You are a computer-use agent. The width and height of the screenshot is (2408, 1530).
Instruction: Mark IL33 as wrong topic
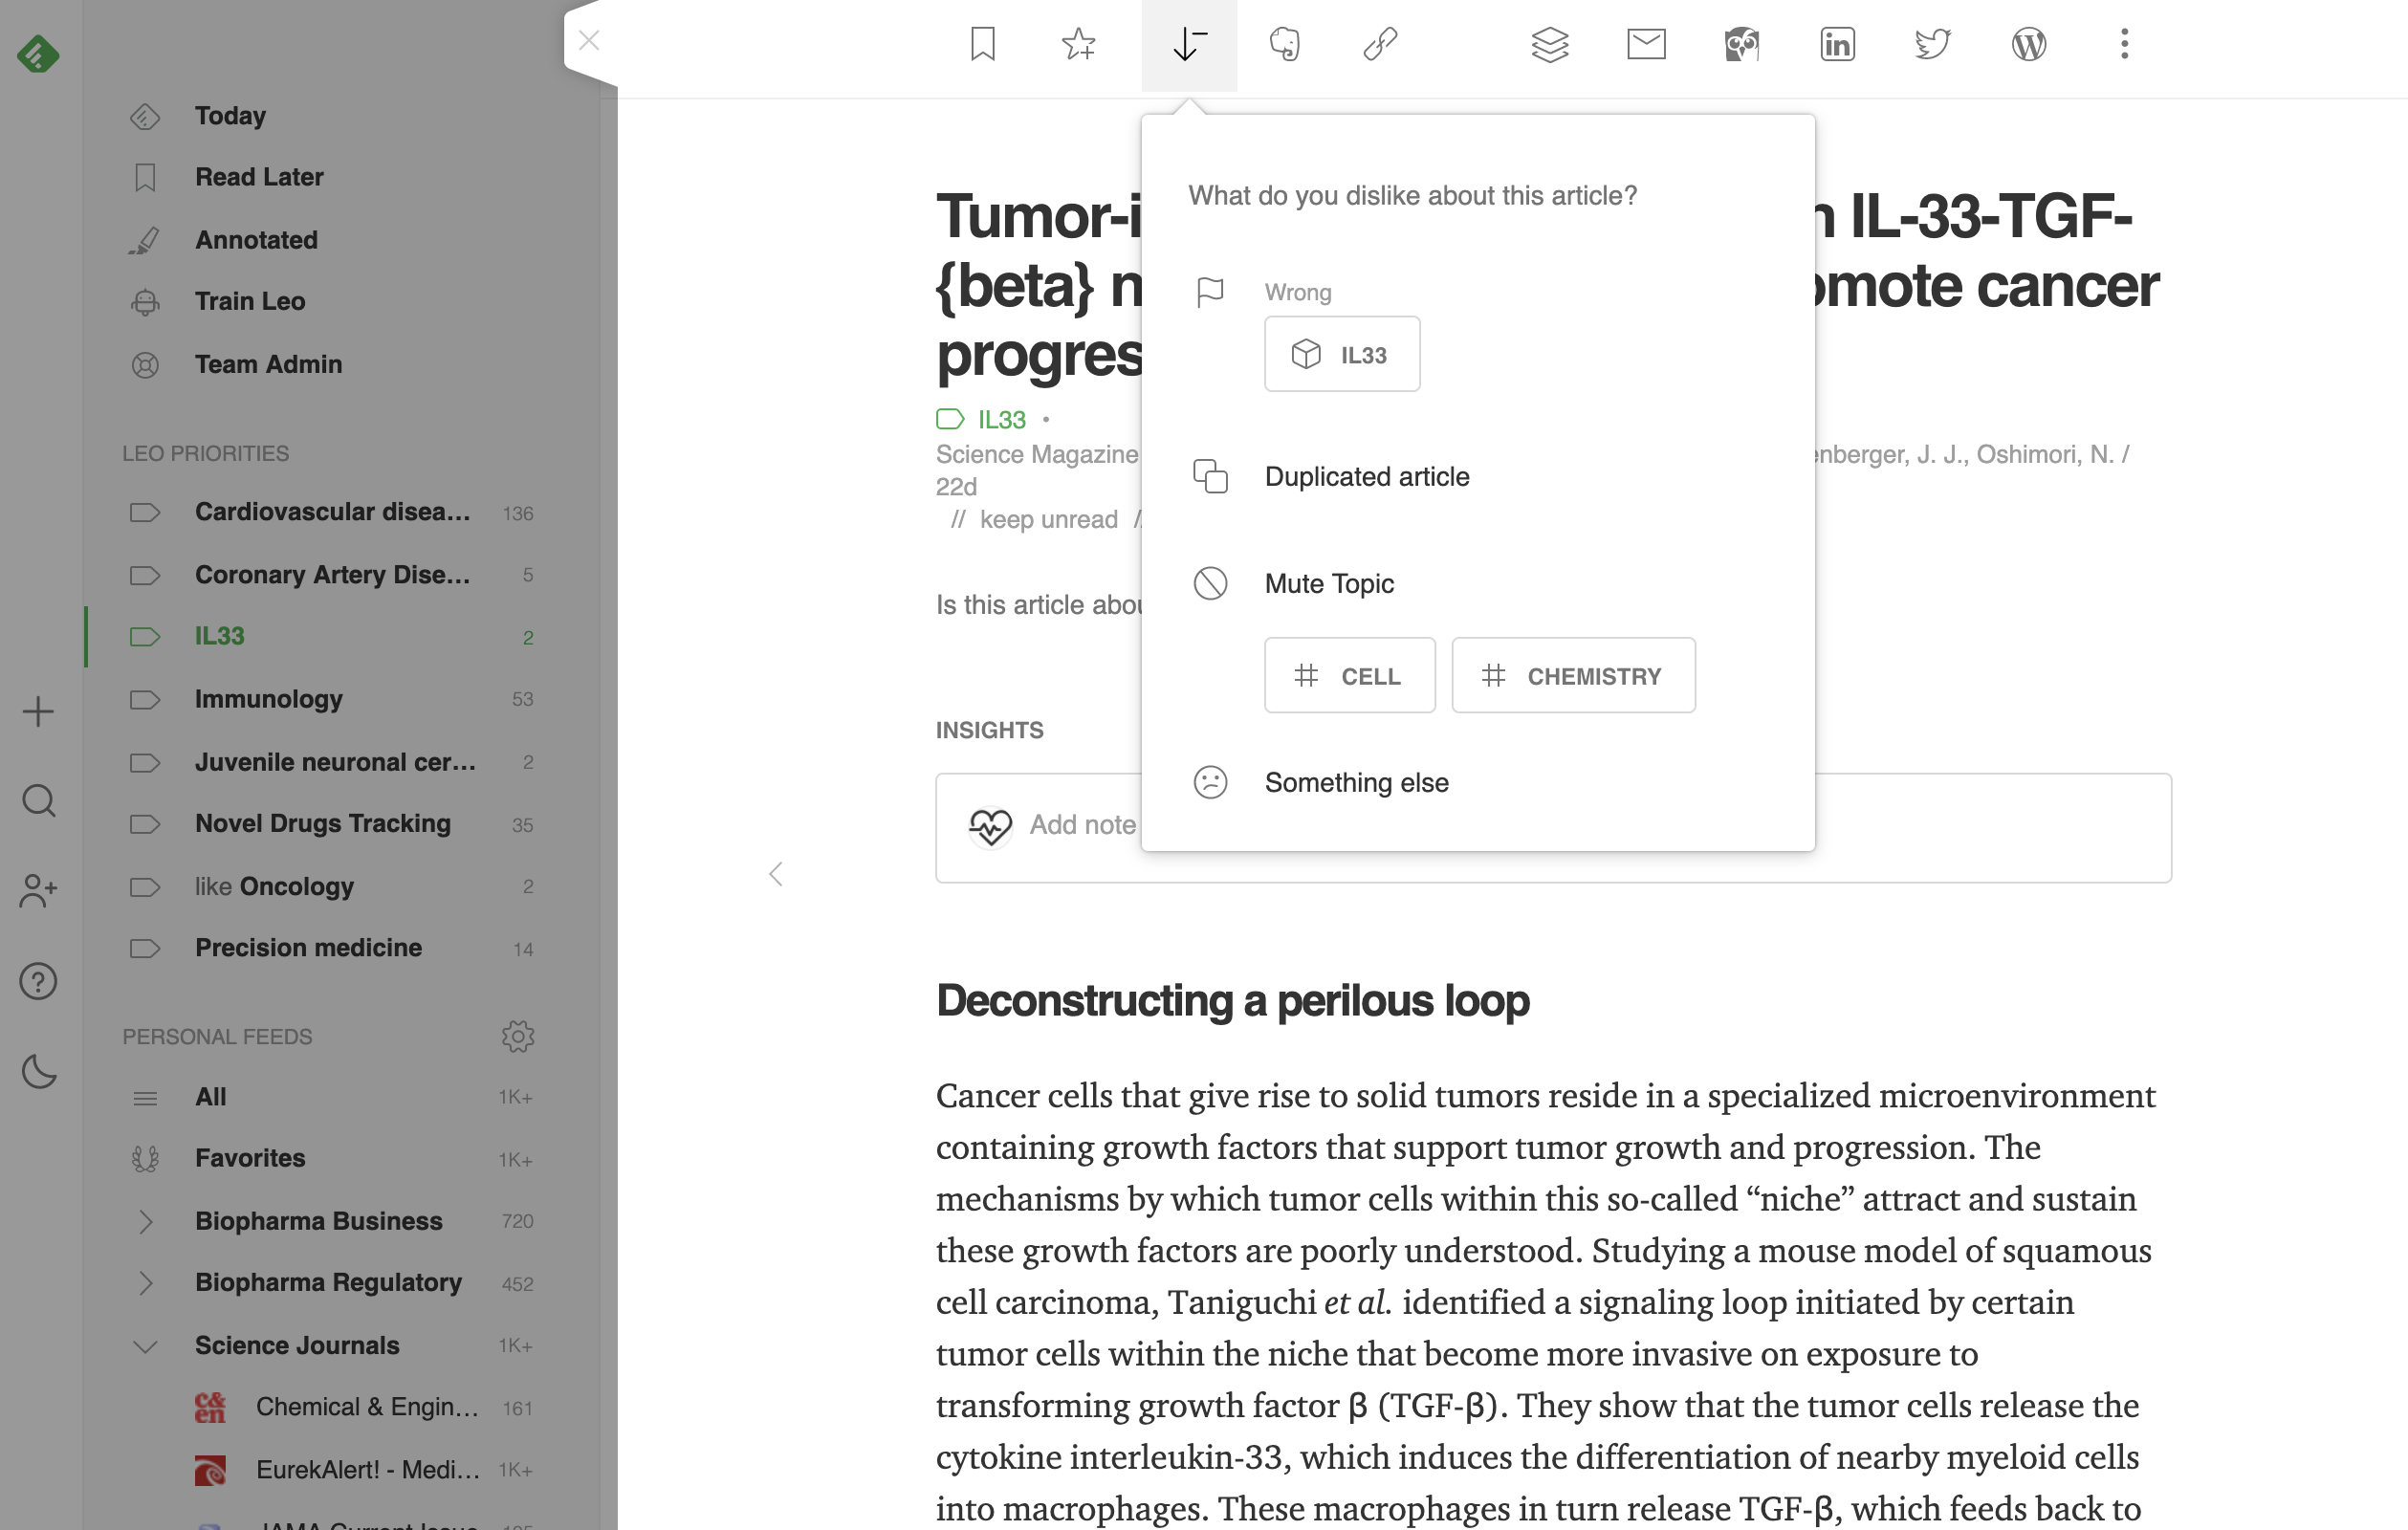[x=1341, y=355]
